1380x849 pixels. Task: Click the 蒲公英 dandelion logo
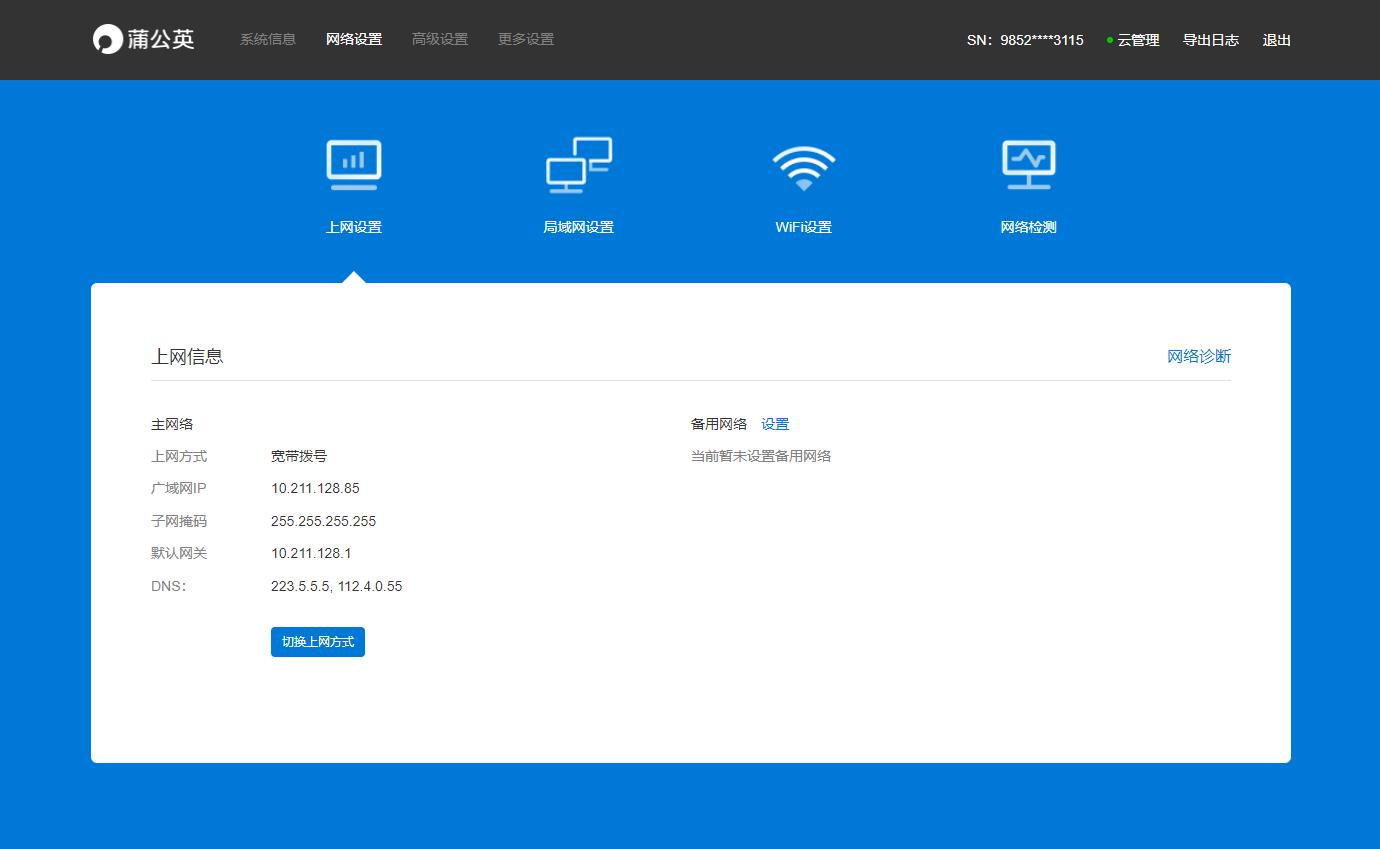(x=143, y=38)
